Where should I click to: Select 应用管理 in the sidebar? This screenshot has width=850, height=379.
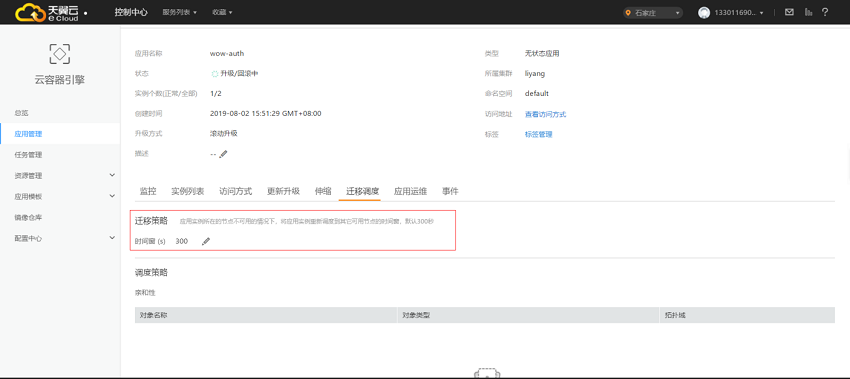[60, 134]
